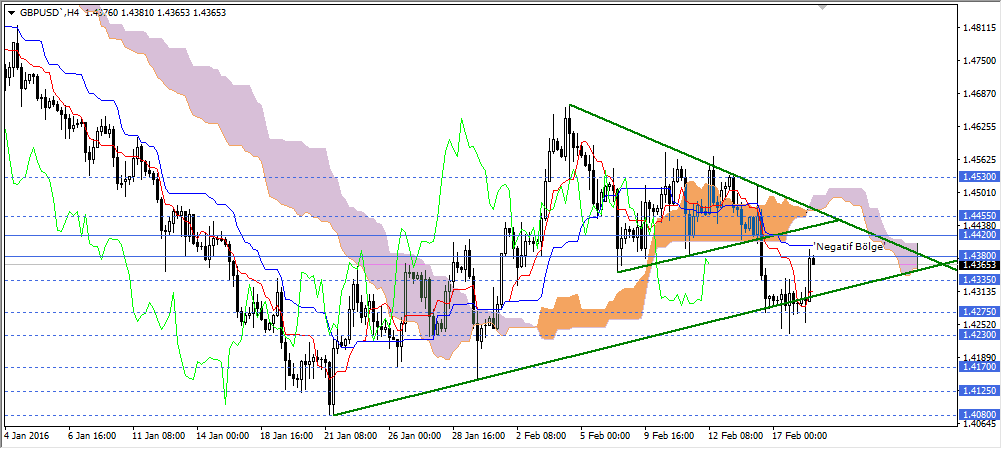Click the 2 Feb 08:00 time label
The image size is (1002, 449).
pos(542,436)
